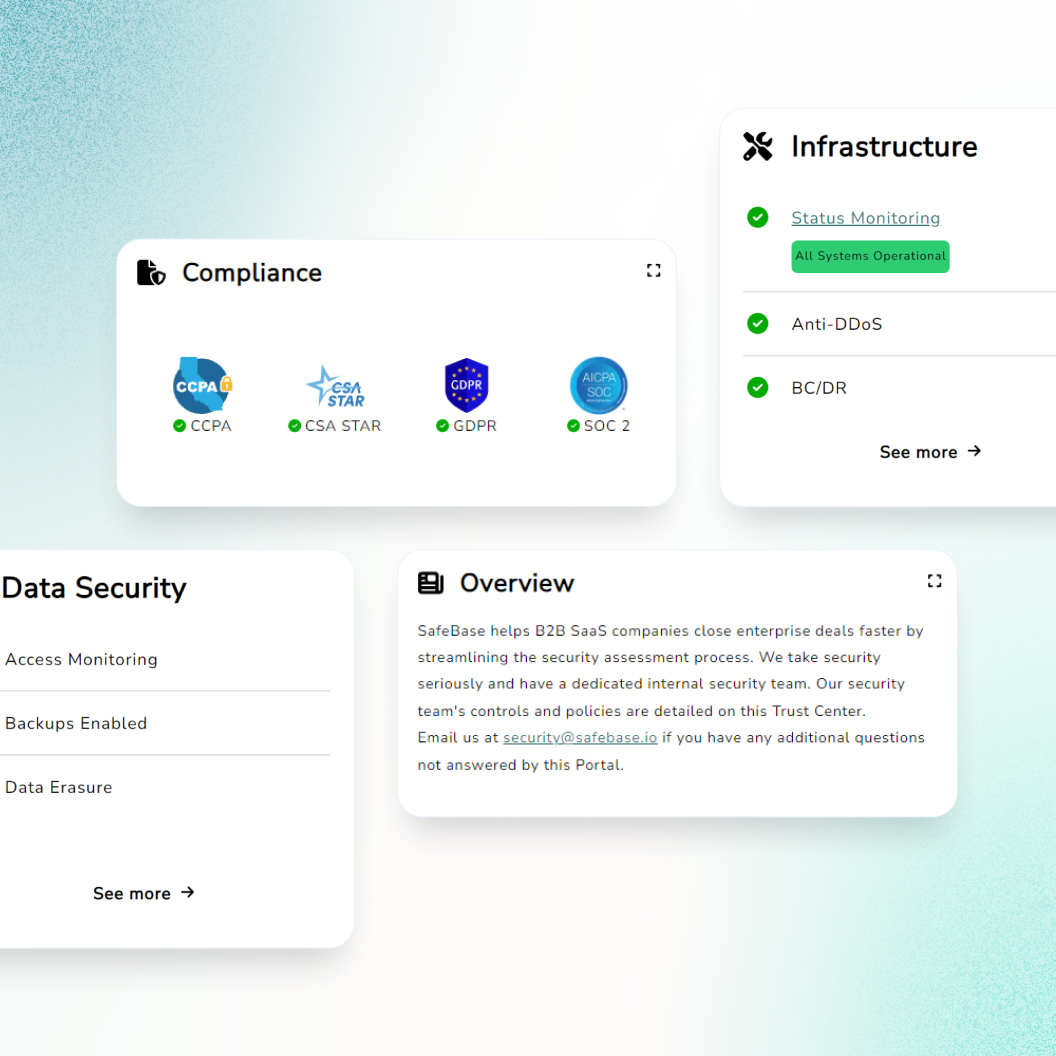Select the Overview section heading
1056x1056 pixels.
pyautogui.click(x=516, y=583)
